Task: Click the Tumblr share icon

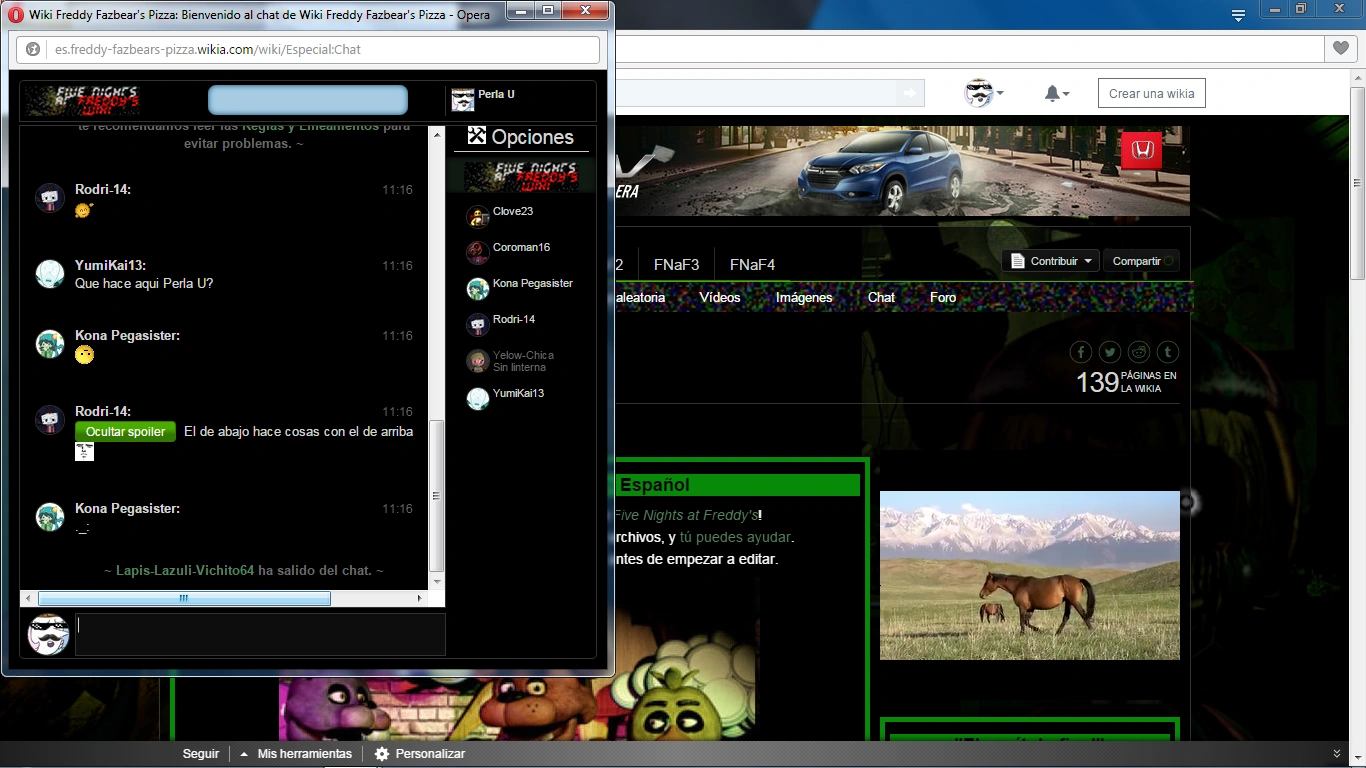Action: (1167, 352)
